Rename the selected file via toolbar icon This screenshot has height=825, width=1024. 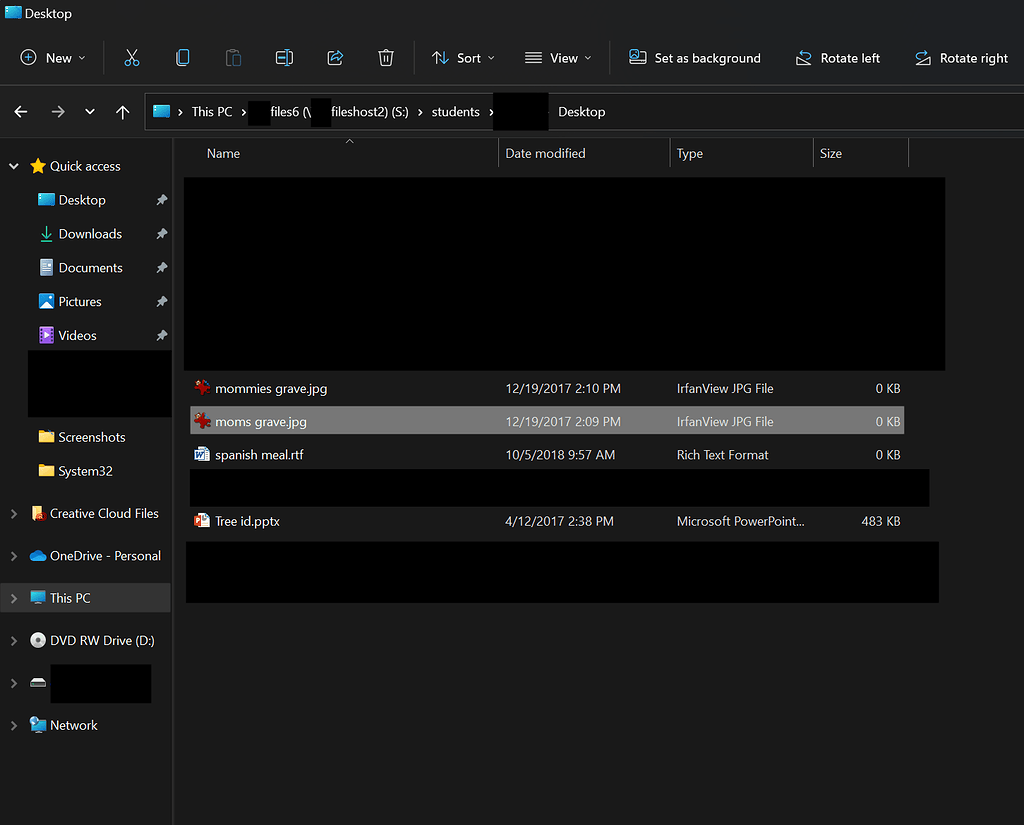(x=284, y=57)
